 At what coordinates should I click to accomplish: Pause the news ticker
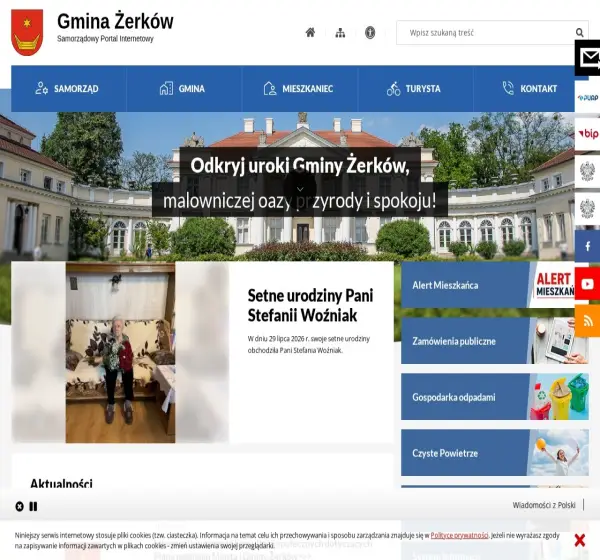coord(33,506)
